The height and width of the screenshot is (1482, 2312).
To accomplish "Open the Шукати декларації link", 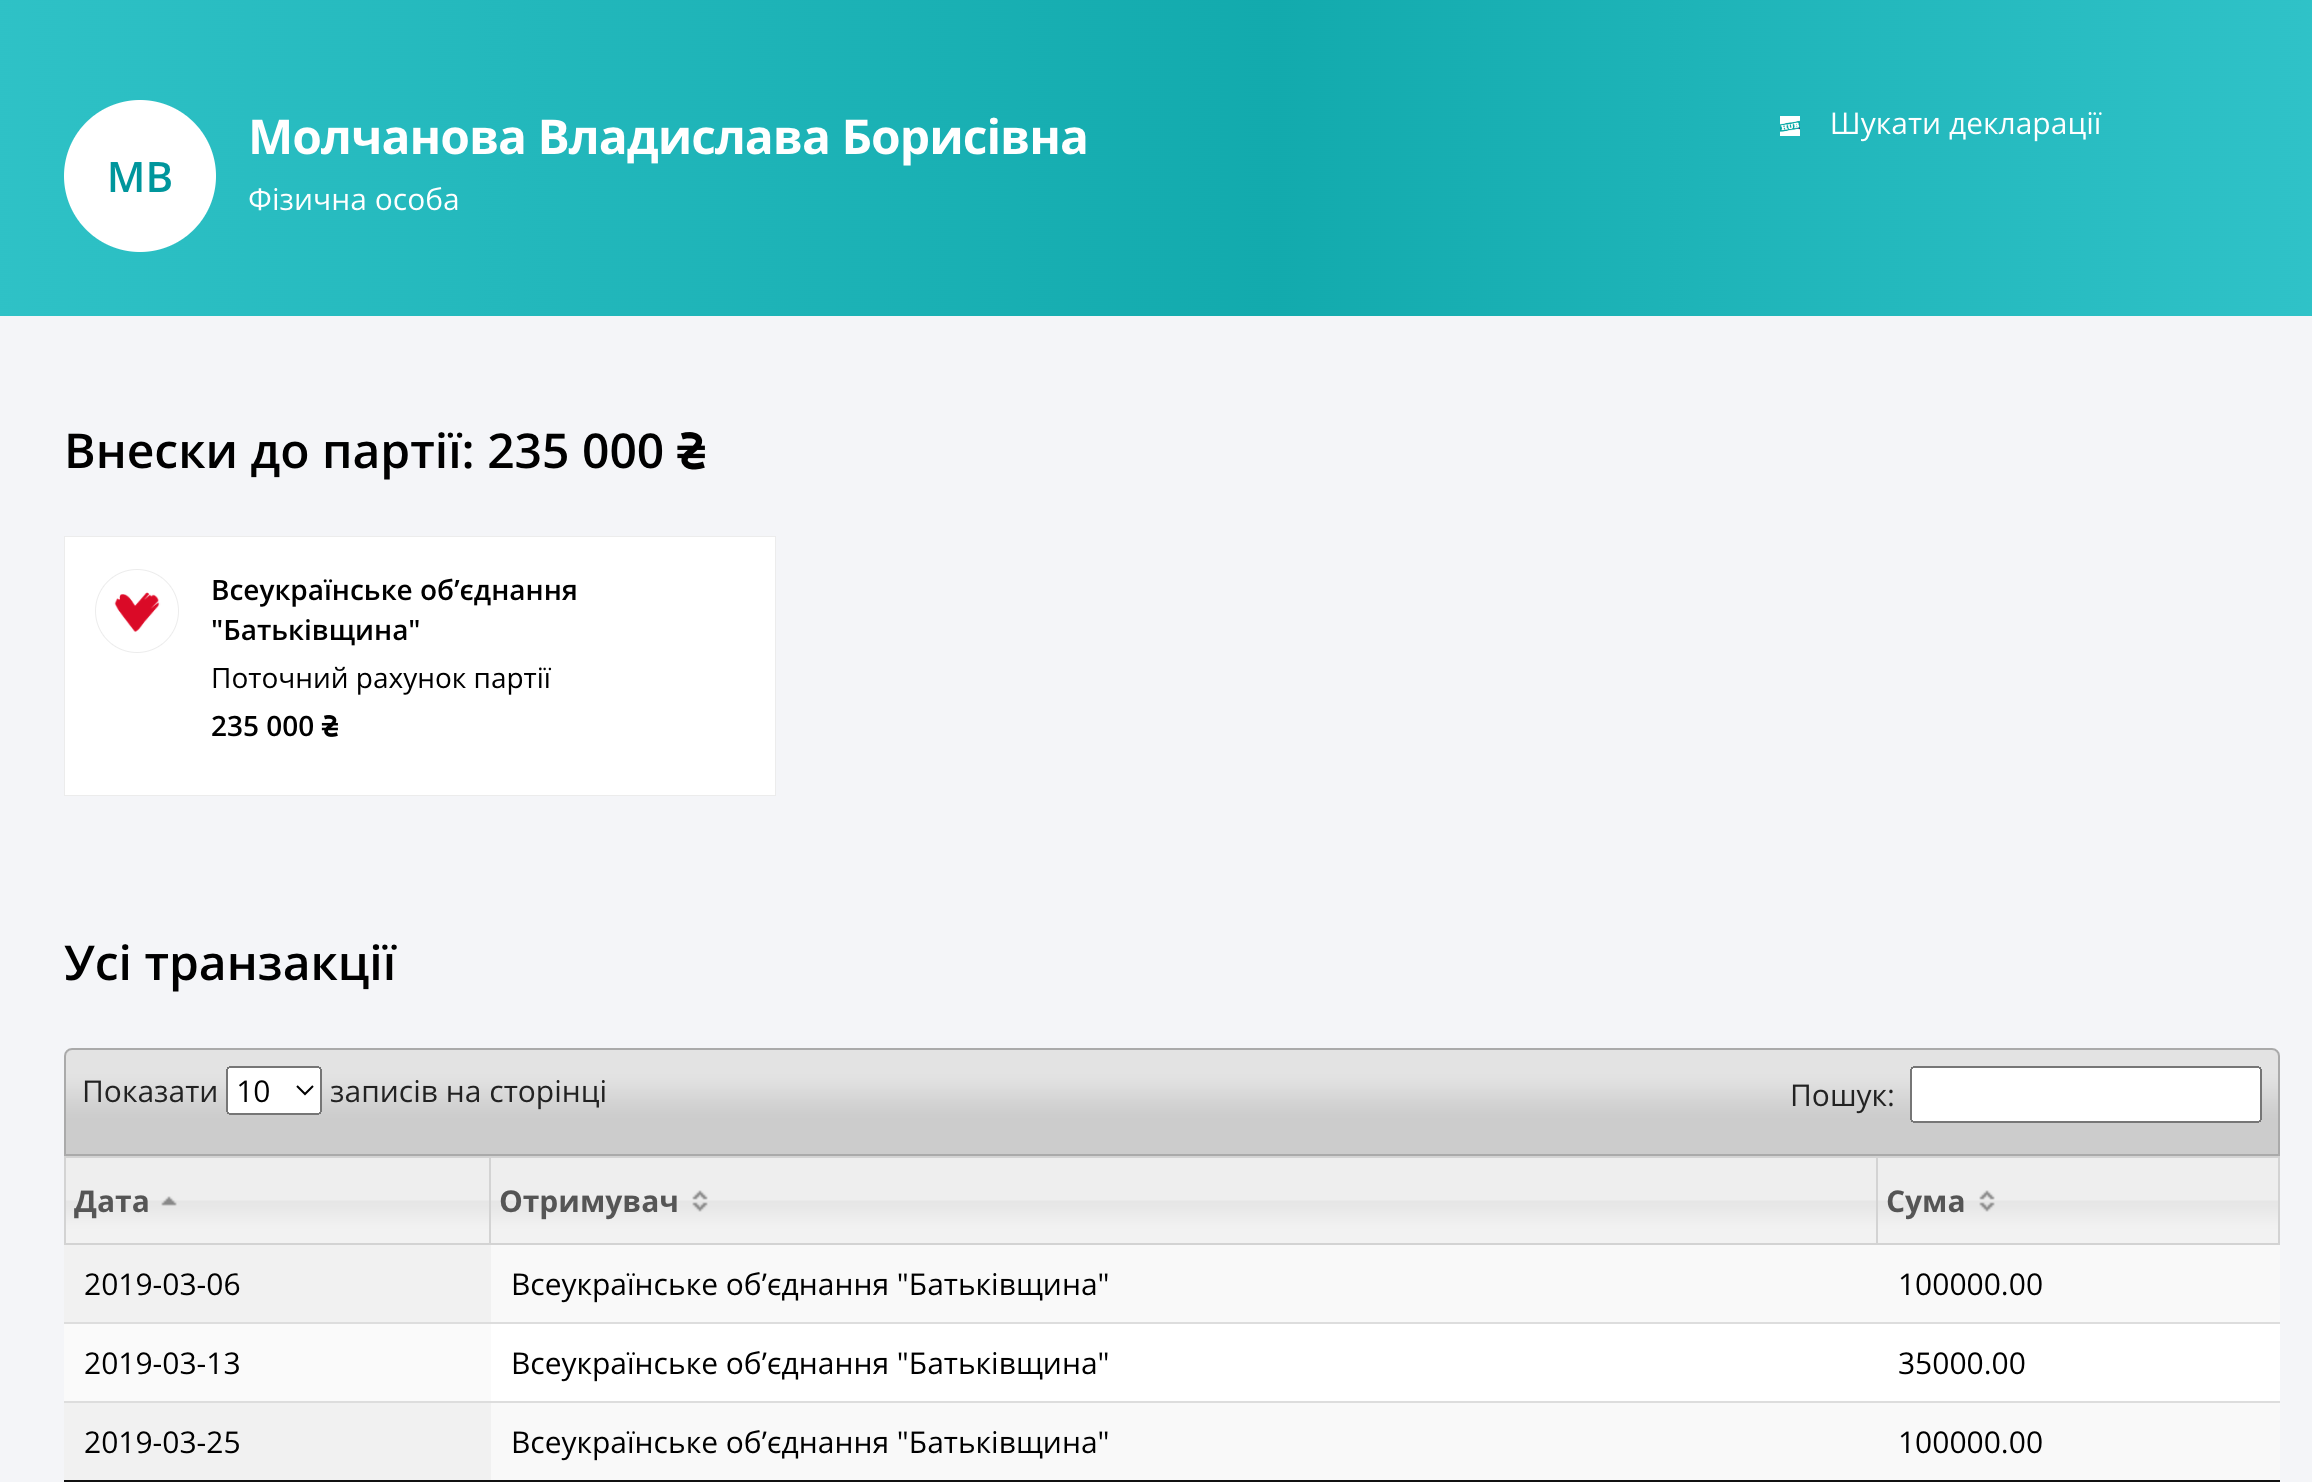I will pos(1965,124).
